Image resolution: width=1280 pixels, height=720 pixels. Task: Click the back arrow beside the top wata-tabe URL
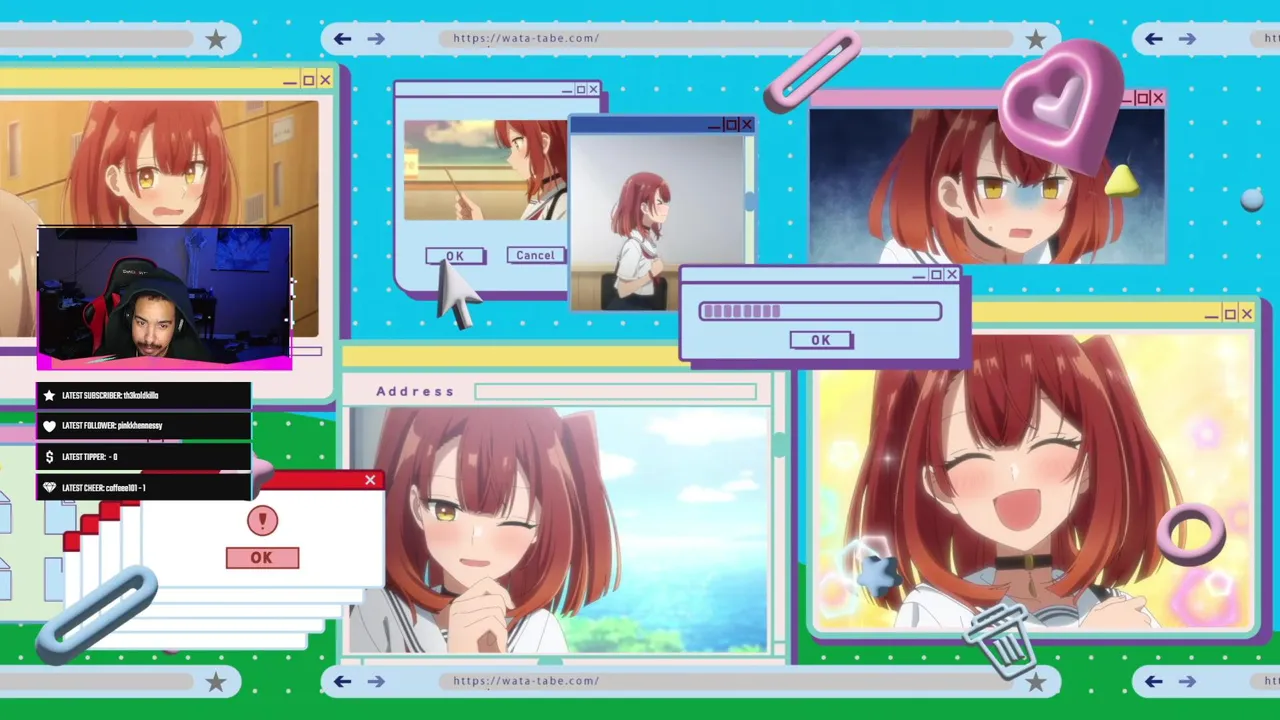pos(342,39)
